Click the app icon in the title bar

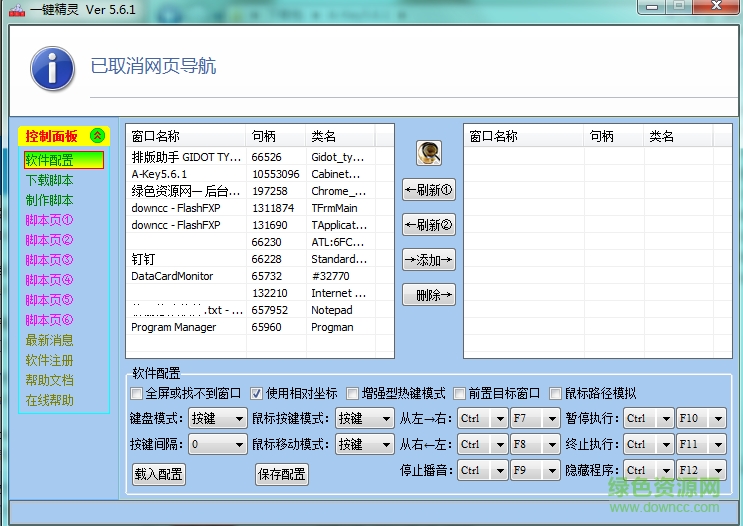[x=18, y=8]
